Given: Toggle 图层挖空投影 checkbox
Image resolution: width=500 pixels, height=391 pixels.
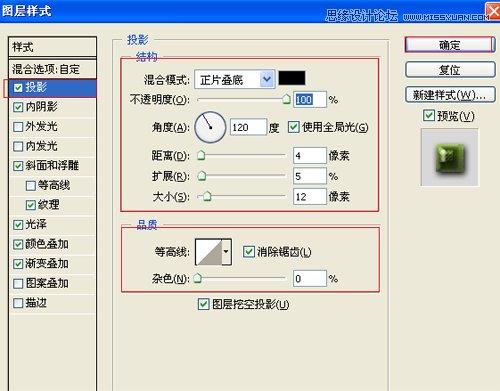Looking at the screenshot, I should 203,304.
